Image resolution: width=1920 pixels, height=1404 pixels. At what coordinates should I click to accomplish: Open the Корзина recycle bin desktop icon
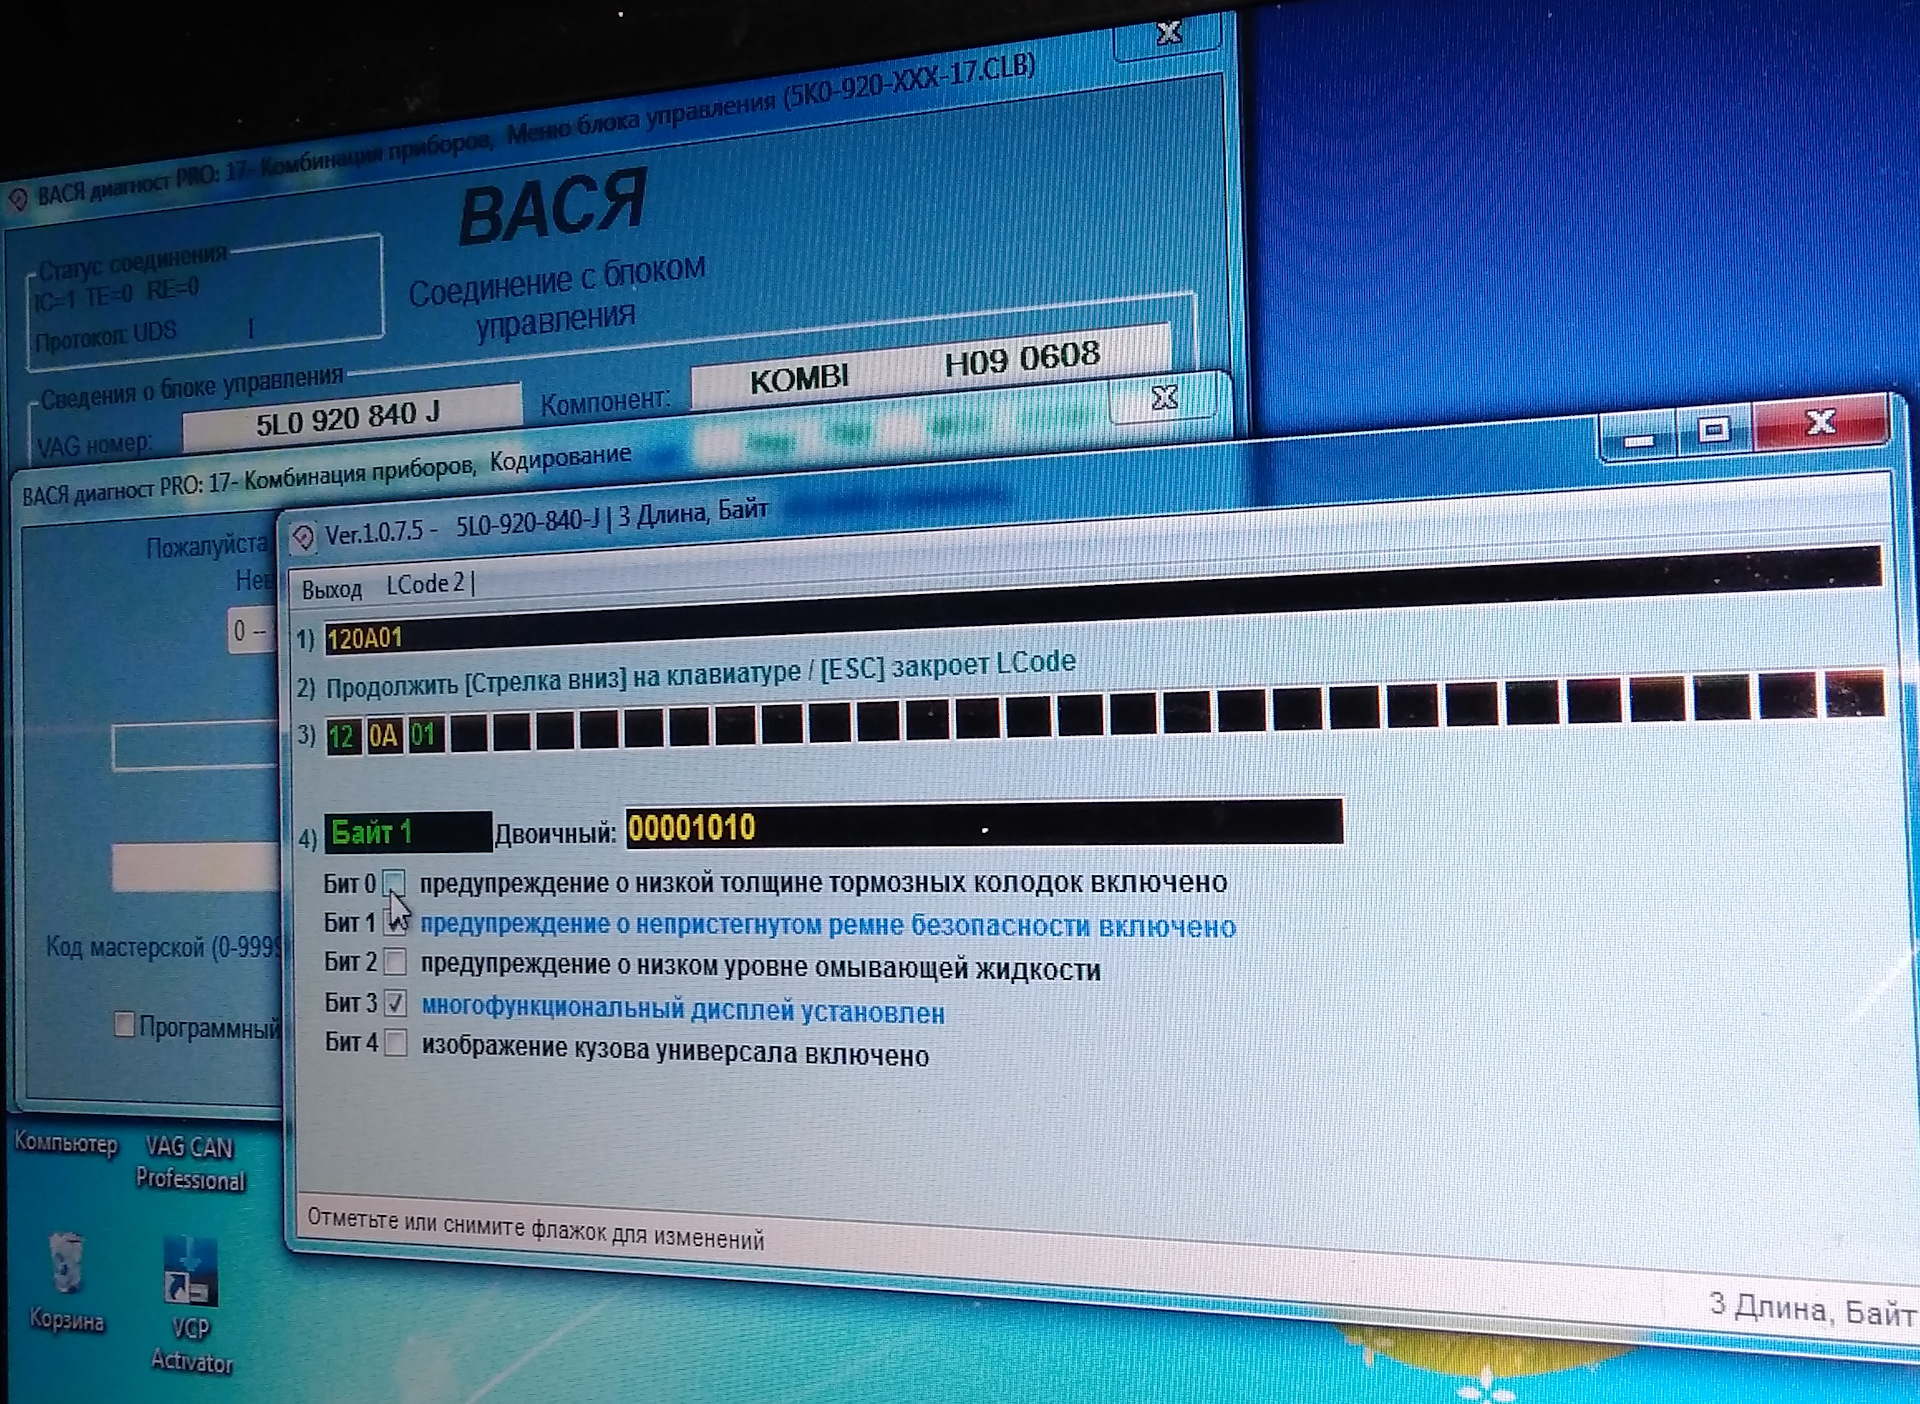point(67,1283)
